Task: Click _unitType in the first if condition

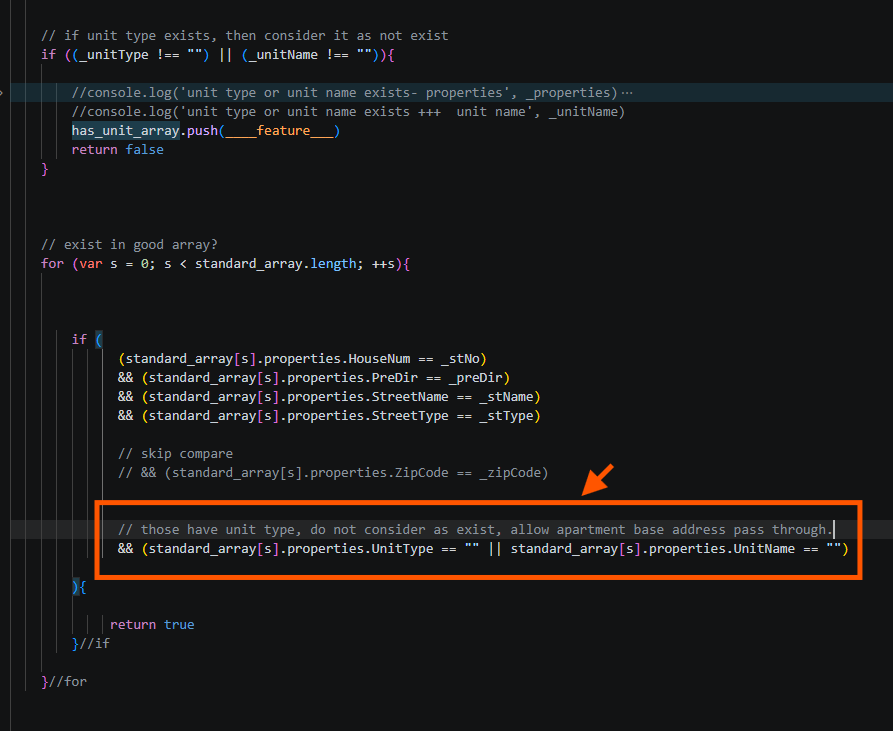Action: (x=113, y=55)
